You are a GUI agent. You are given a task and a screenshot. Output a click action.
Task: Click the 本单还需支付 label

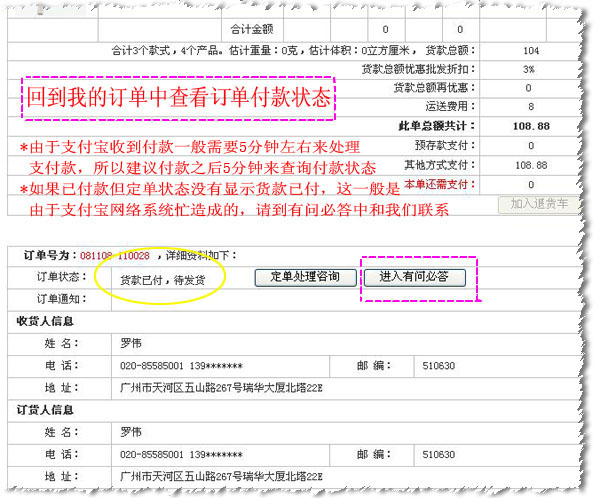click(440, 184)
